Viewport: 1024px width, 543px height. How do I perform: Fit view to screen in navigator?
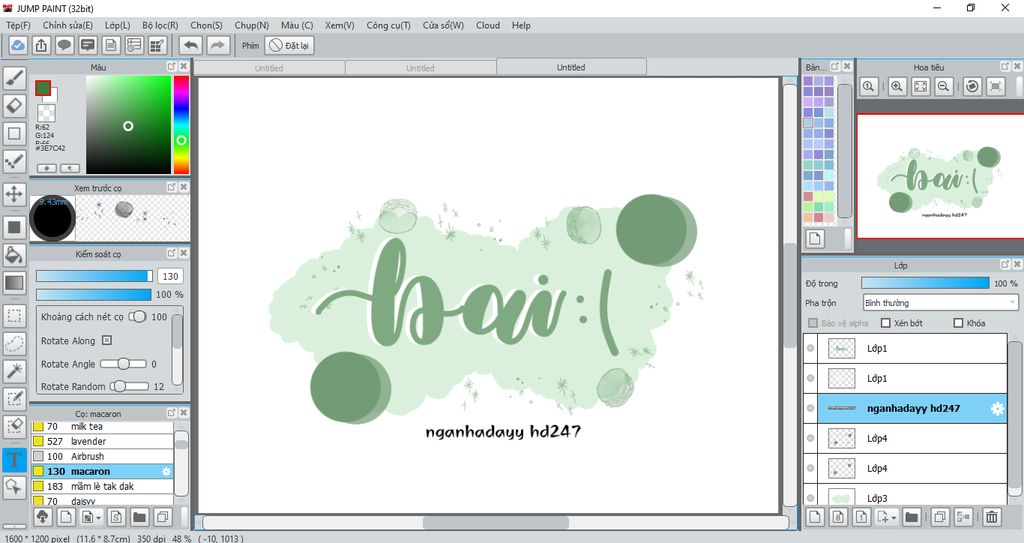click(920, 86)
